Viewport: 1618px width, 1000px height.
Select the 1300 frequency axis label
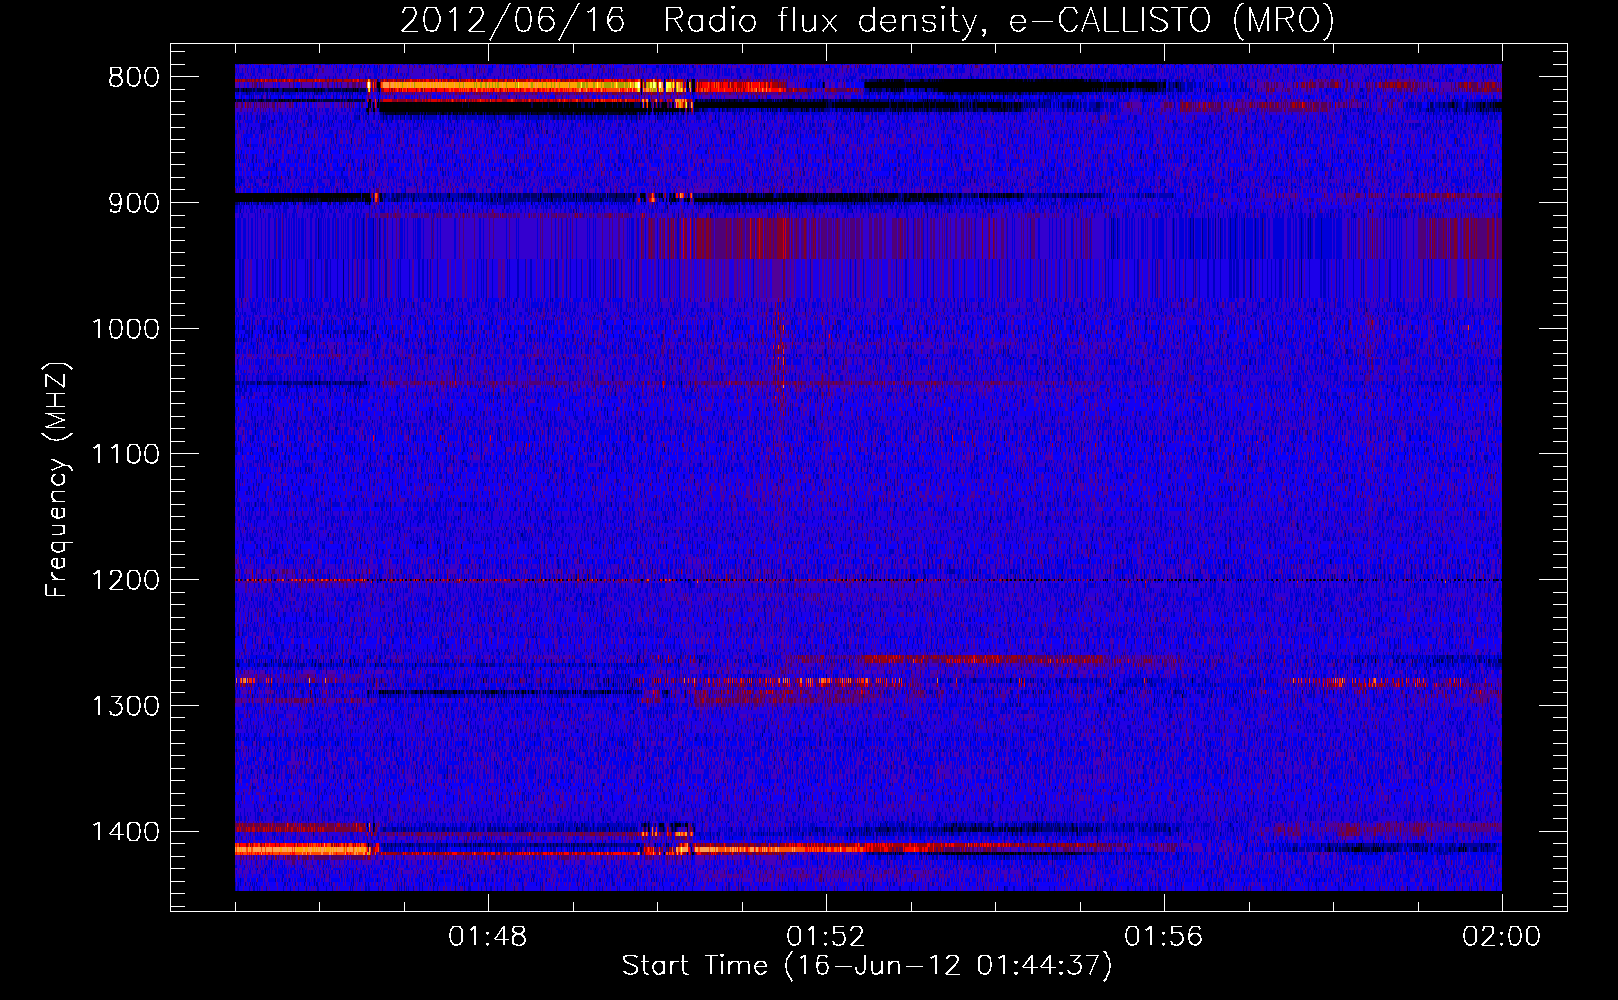click(125, 706)
